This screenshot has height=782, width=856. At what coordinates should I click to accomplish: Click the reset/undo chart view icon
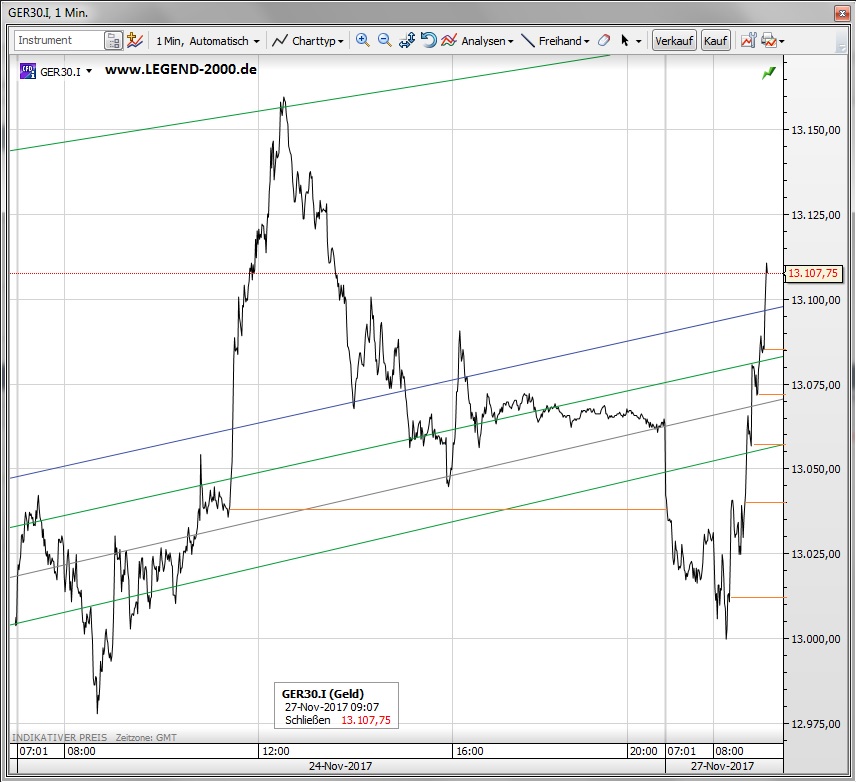point(429,40)
